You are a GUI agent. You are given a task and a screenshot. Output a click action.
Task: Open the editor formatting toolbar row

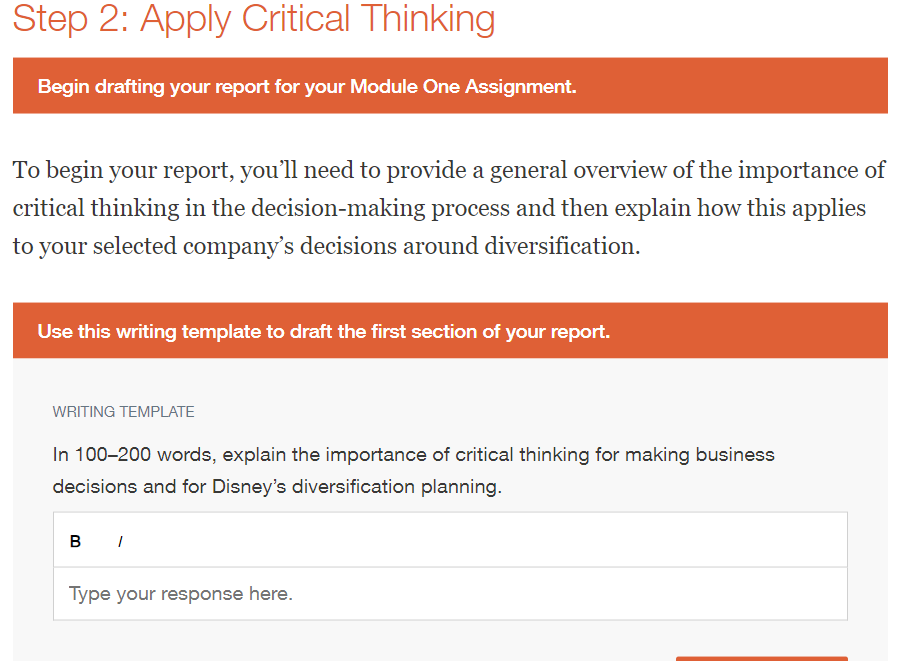point(450,541)
